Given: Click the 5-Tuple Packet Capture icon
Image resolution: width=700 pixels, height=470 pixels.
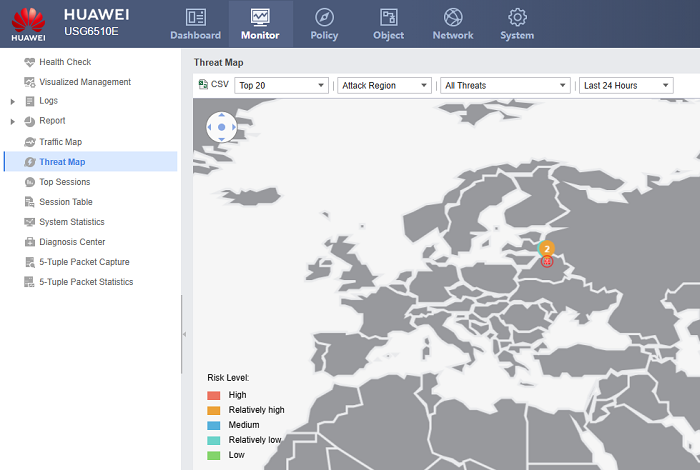Looking at the screenshot, I should coord(30,262).
